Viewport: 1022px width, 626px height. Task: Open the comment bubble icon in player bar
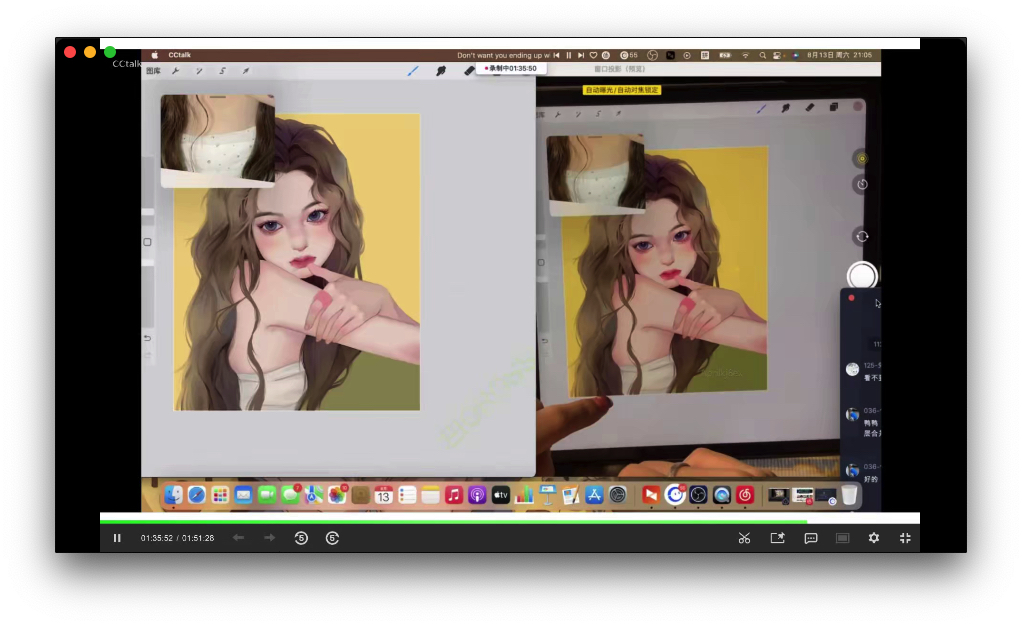coord(811,538)
